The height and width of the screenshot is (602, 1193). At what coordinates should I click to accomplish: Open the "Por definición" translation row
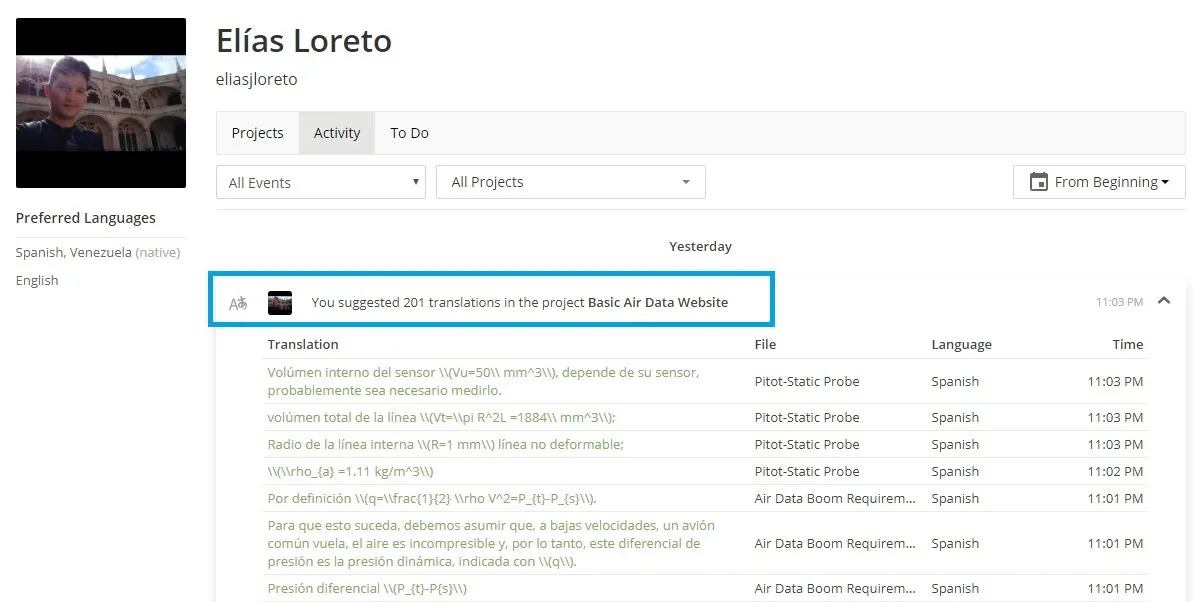point(431,498)
